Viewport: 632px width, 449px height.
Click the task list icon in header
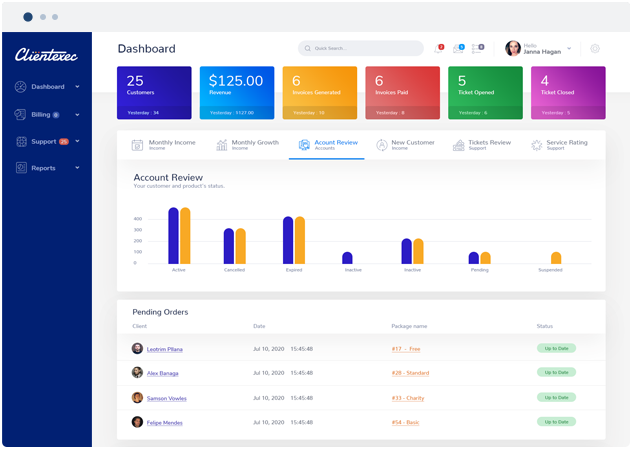click(478, 49)
